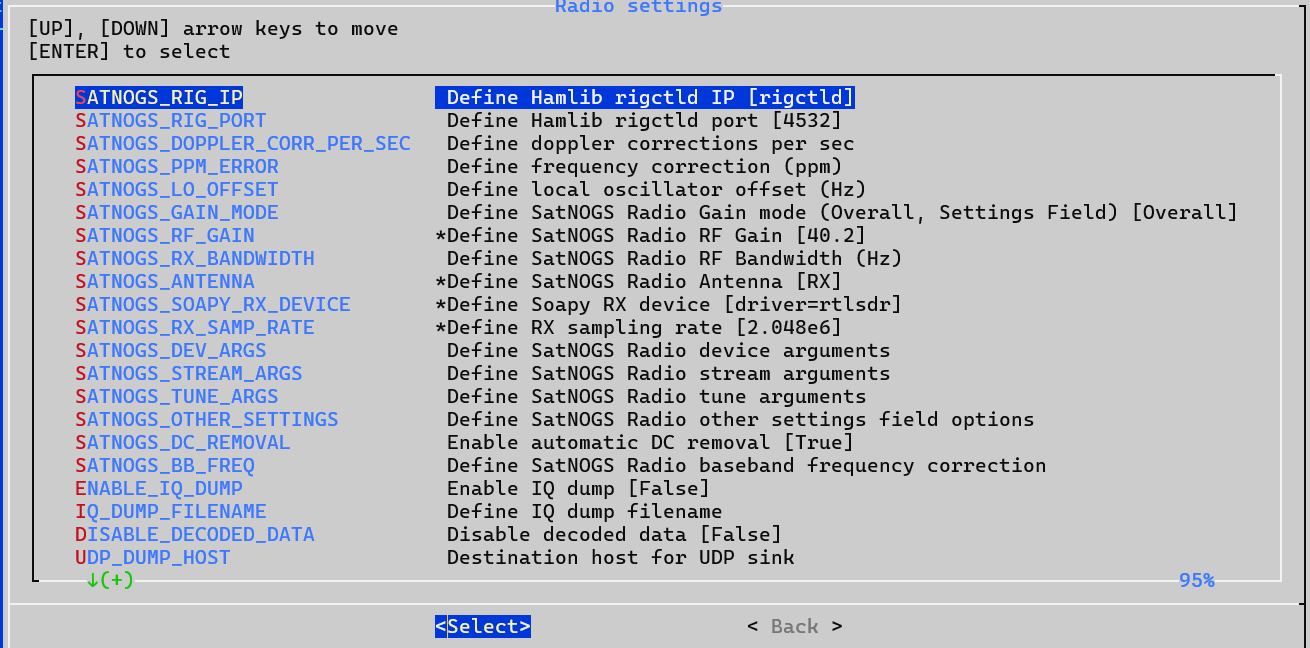Select the SATNOGS_RIG_IP menu entry
Viewport: 1310px width, 648px height.
pos(159,98)
